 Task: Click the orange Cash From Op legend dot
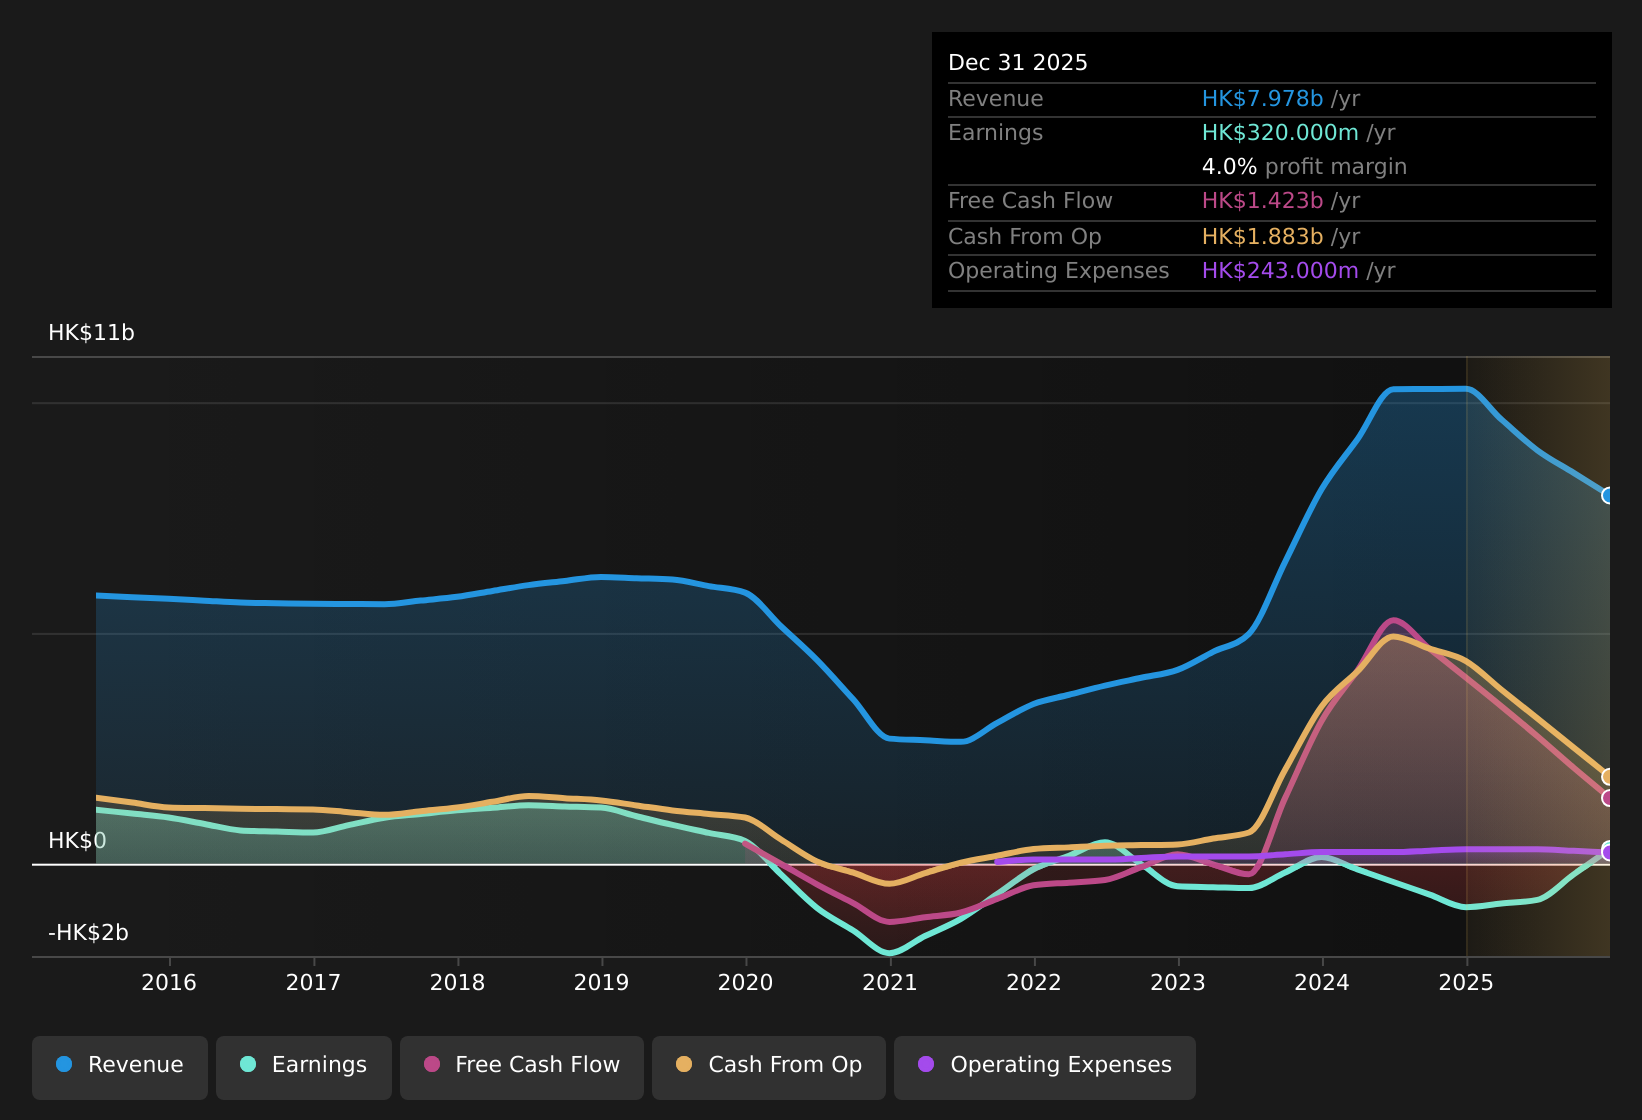[x=682, y=1065]
